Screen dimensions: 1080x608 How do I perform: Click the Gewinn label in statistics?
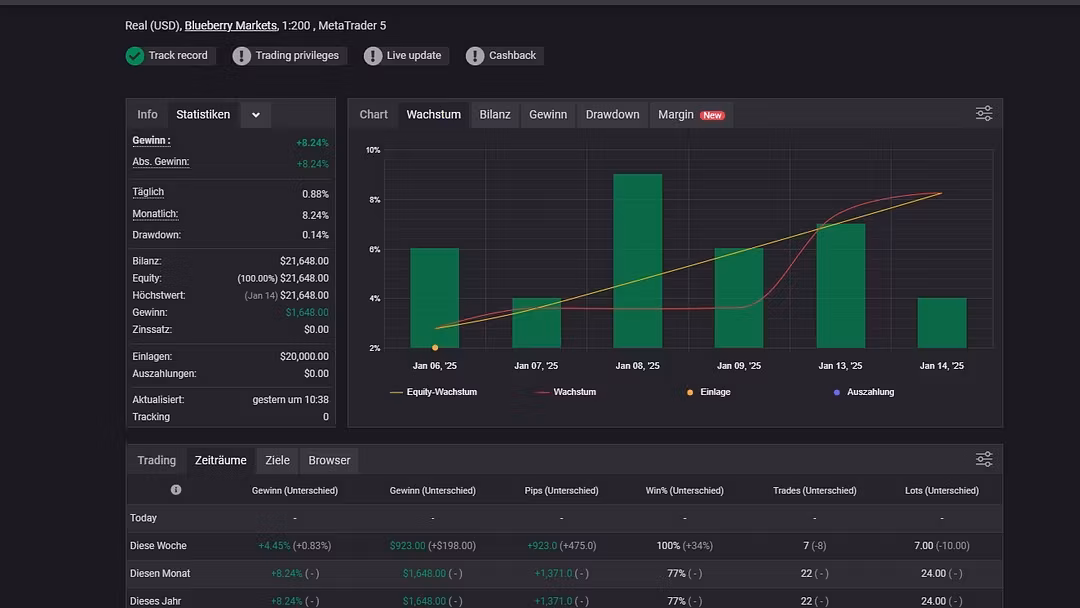pos(151,141)
